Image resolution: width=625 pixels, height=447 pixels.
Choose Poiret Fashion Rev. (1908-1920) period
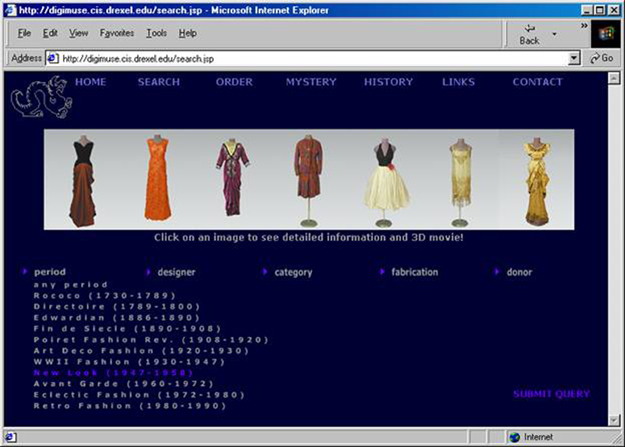pos(151,340)
